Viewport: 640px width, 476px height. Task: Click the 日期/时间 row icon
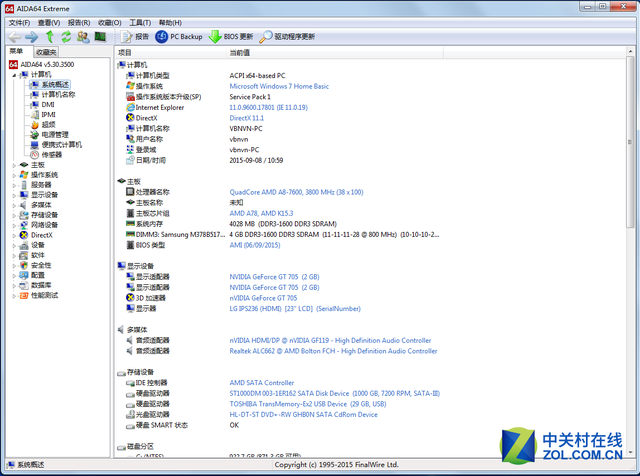coord(130,160)
